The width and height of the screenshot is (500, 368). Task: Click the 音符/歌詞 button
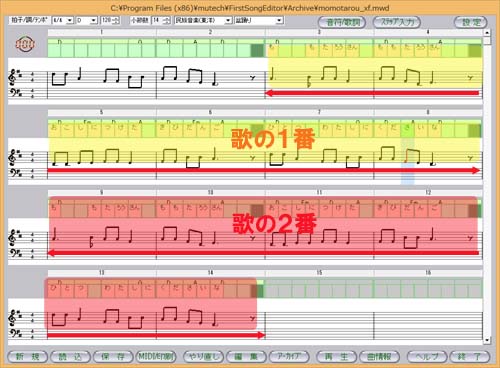(342, 22)
